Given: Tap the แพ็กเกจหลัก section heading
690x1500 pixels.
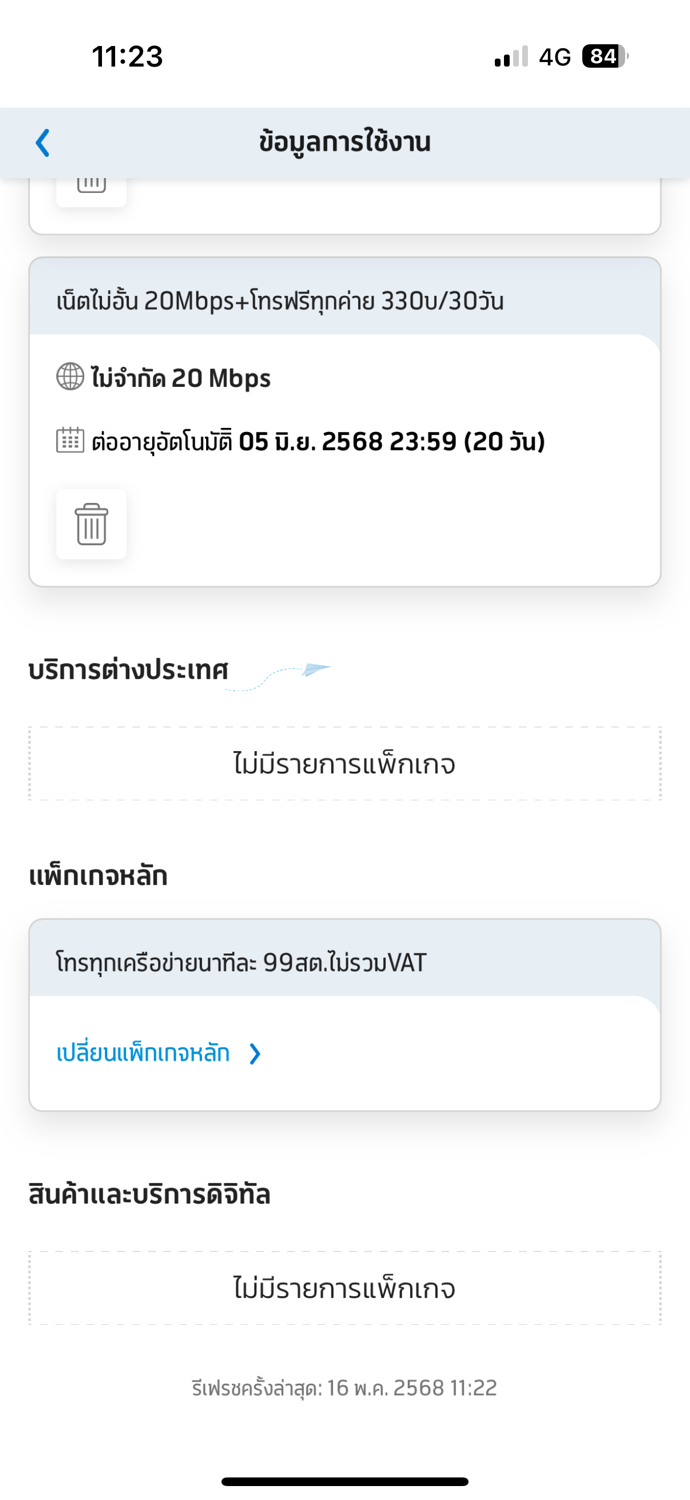Looking at the screenshot, I should [98, 877].
